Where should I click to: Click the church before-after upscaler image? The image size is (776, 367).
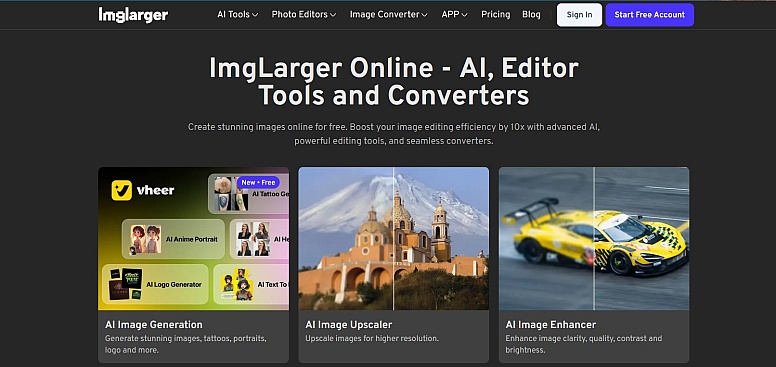(393, 238)
